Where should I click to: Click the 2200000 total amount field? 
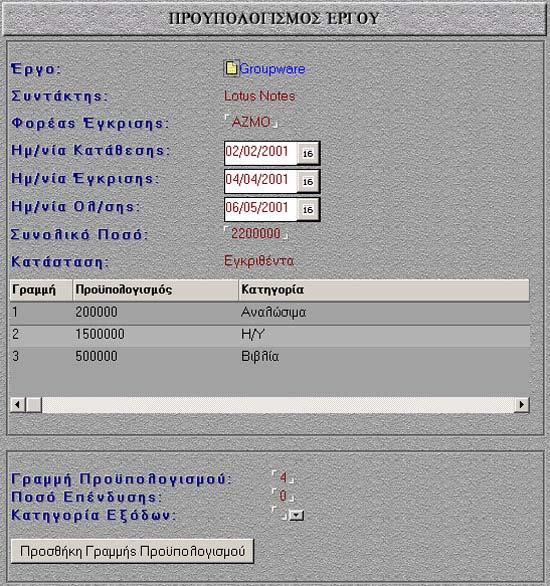pos(256,234)
